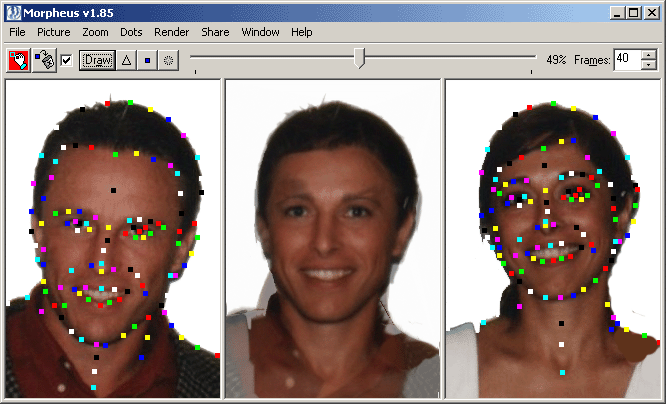Open the Share menu
The height and width of the screenshot is (404, 666).
(x=215, y=32)
